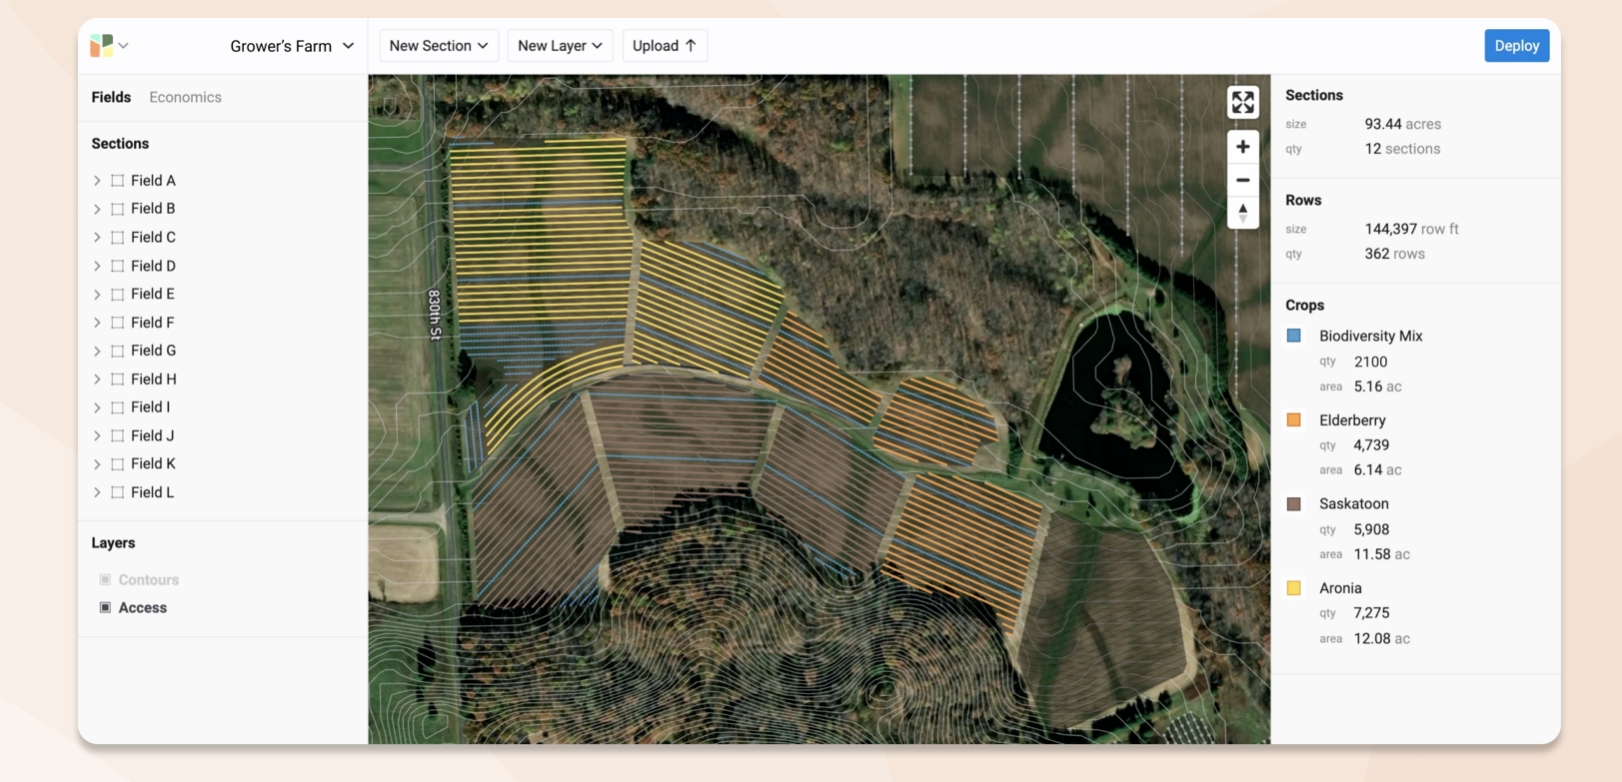The width and height of the screenshot is (1622, 782).
Task: Check the Field F checkbox
Action: (118, 323)
